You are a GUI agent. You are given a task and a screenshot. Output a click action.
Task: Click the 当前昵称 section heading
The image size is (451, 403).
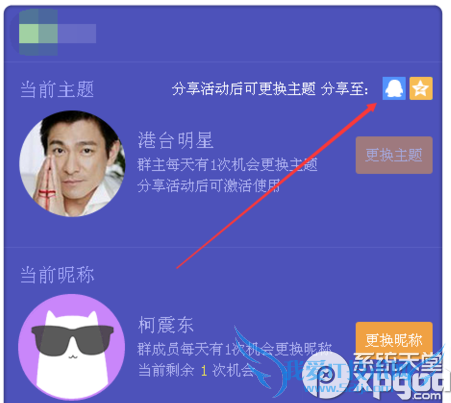point(57,275)
